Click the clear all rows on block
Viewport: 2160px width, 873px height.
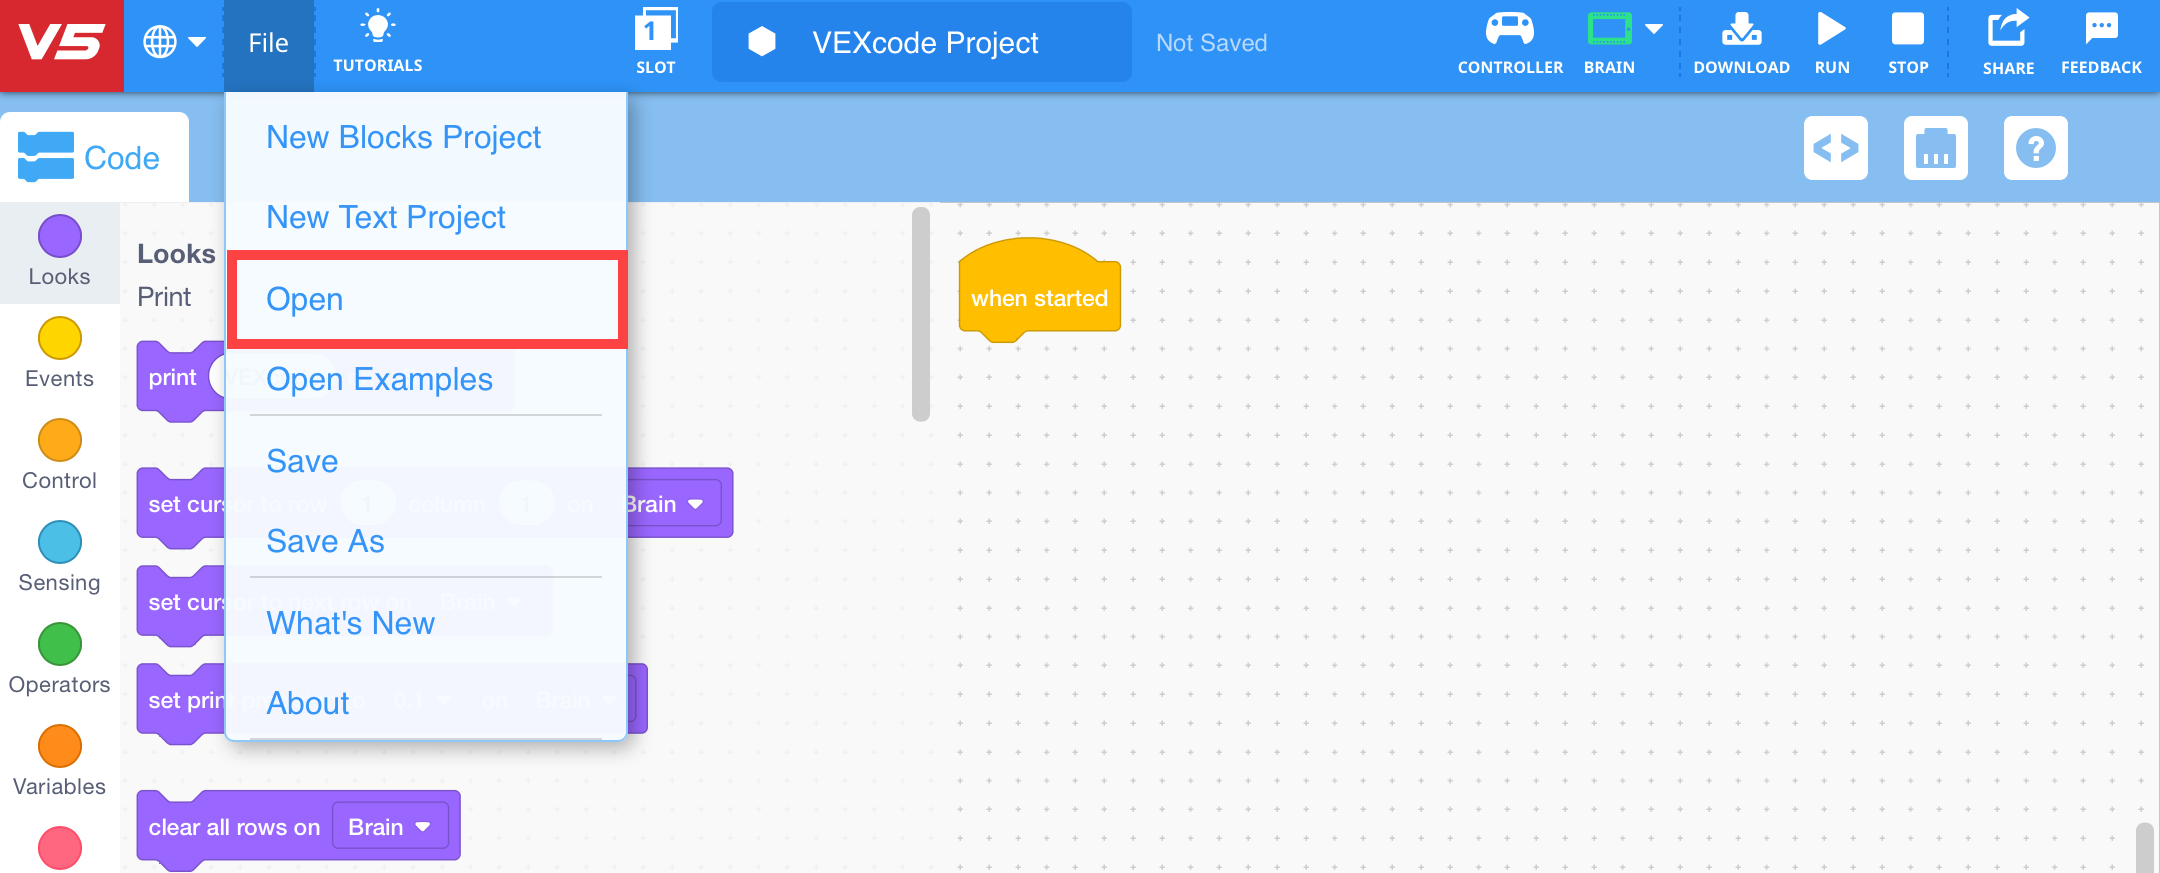pyautogui.click(x=233, y=828)
